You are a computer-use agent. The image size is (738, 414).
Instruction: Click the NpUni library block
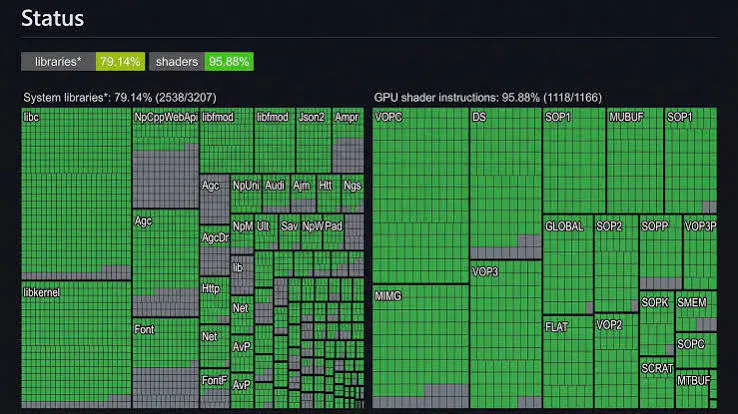(x=246, y=193)
